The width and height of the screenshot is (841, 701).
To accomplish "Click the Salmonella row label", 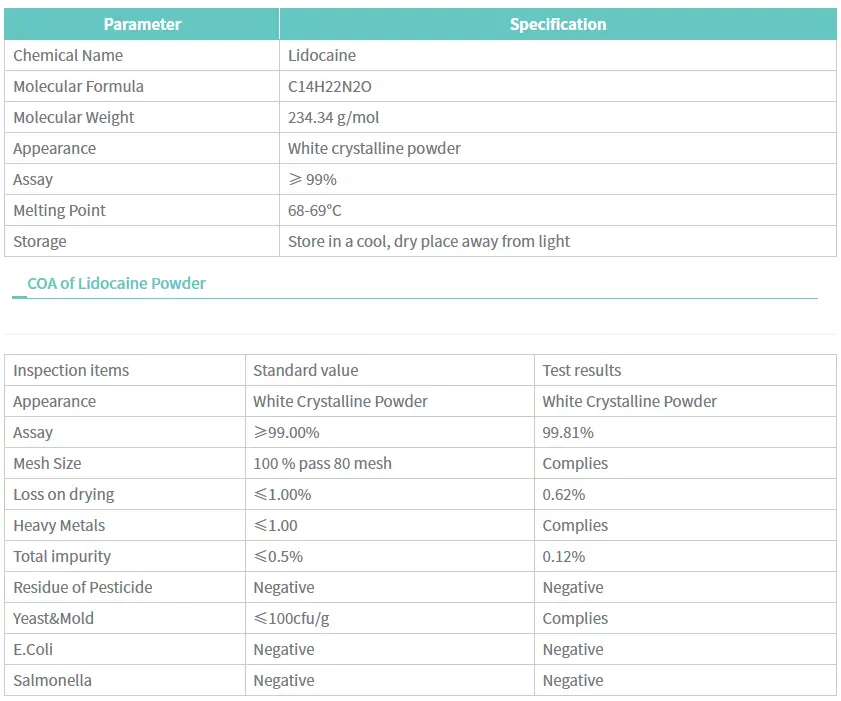I will (52, 680).
